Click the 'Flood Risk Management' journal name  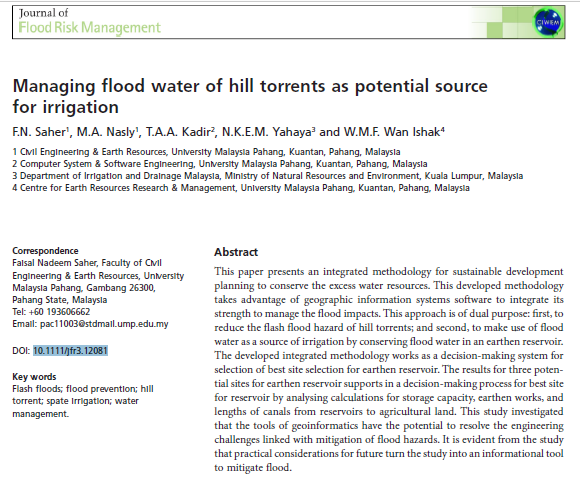90,27
